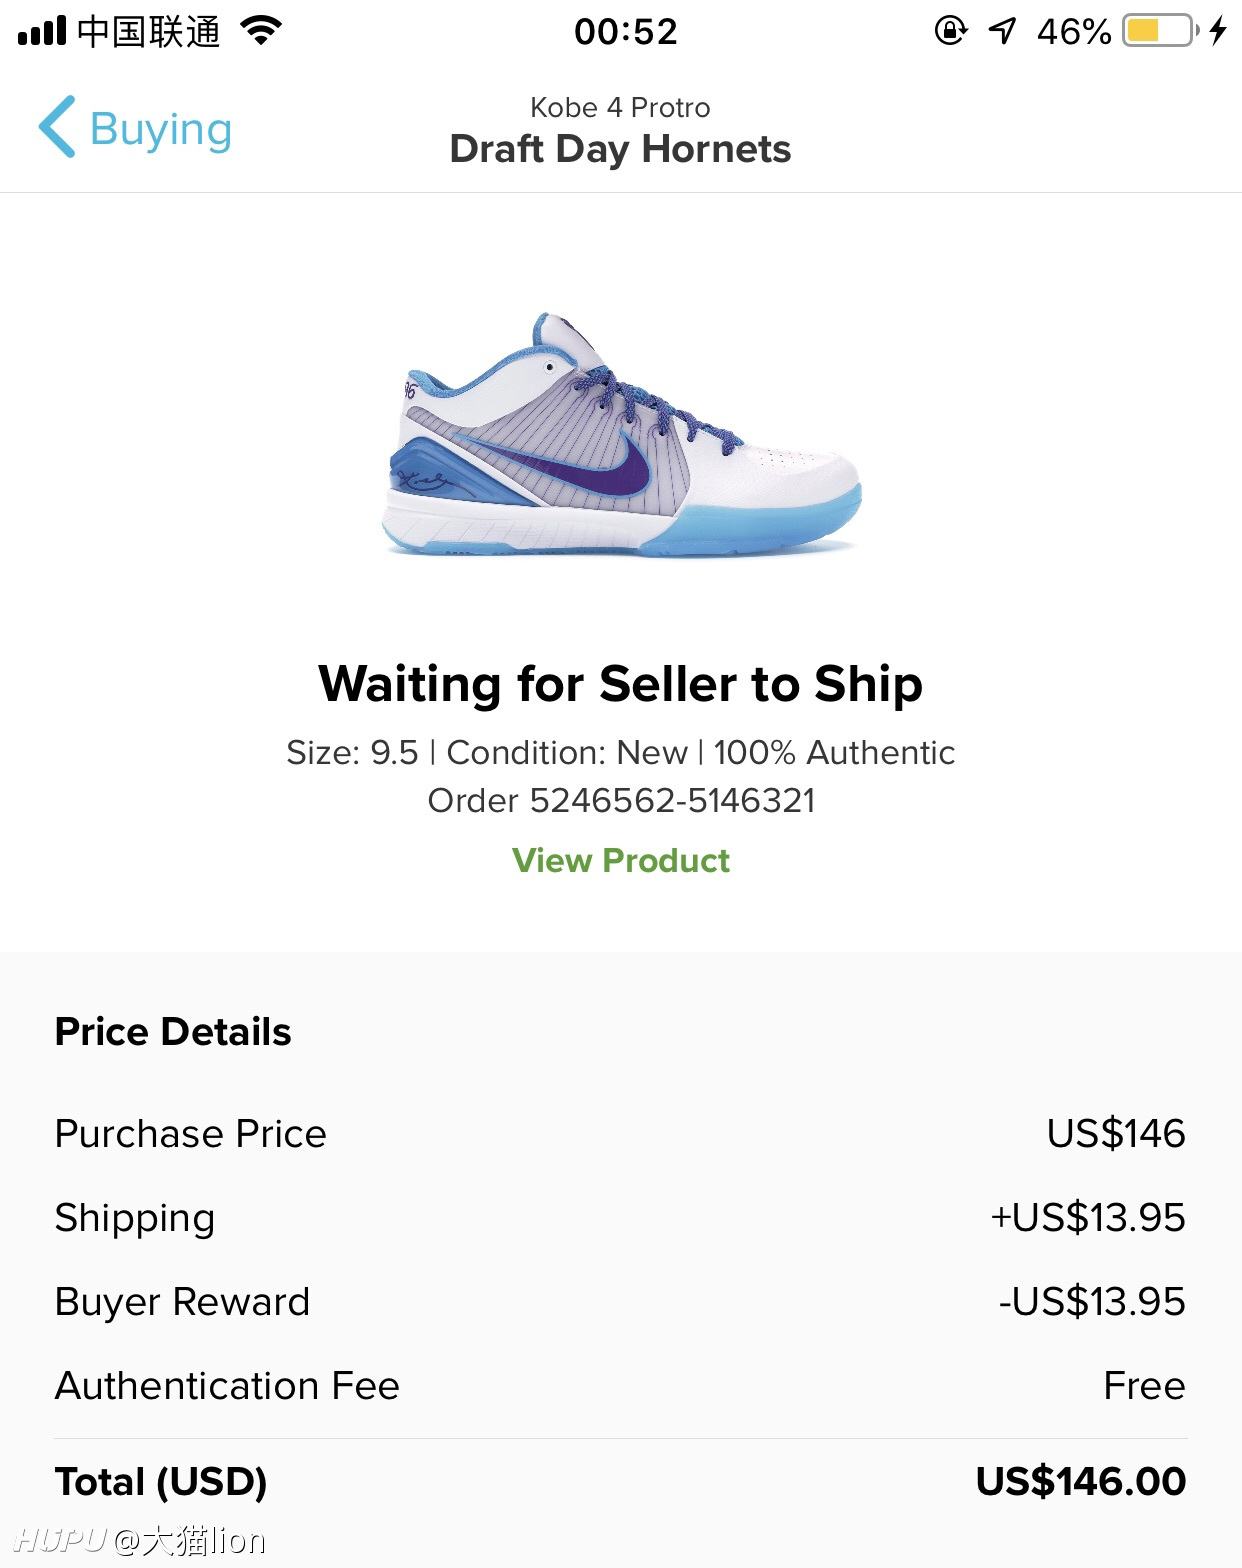Tap the Buyer Reward discount row
This screenshot has width=1242, height=1568.
pos(182,1302)
